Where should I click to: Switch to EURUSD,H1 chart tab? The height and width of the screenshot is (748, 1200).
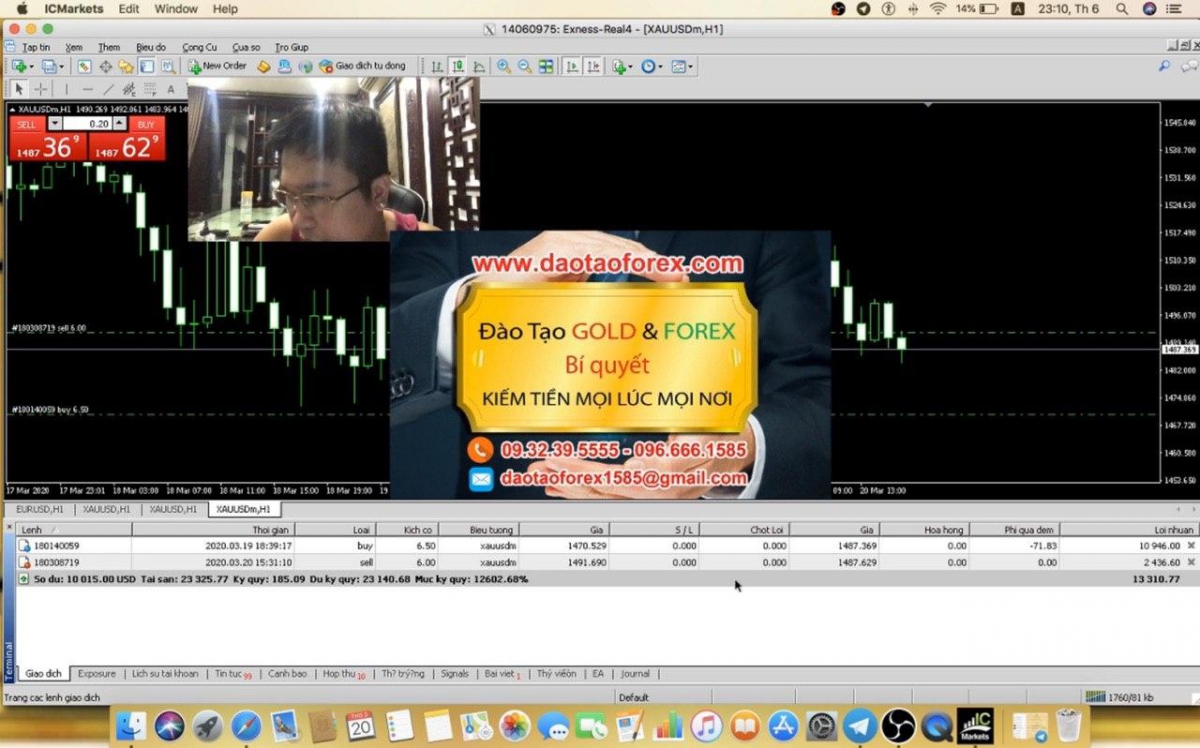pyautogui.click(x=40, y=509)
